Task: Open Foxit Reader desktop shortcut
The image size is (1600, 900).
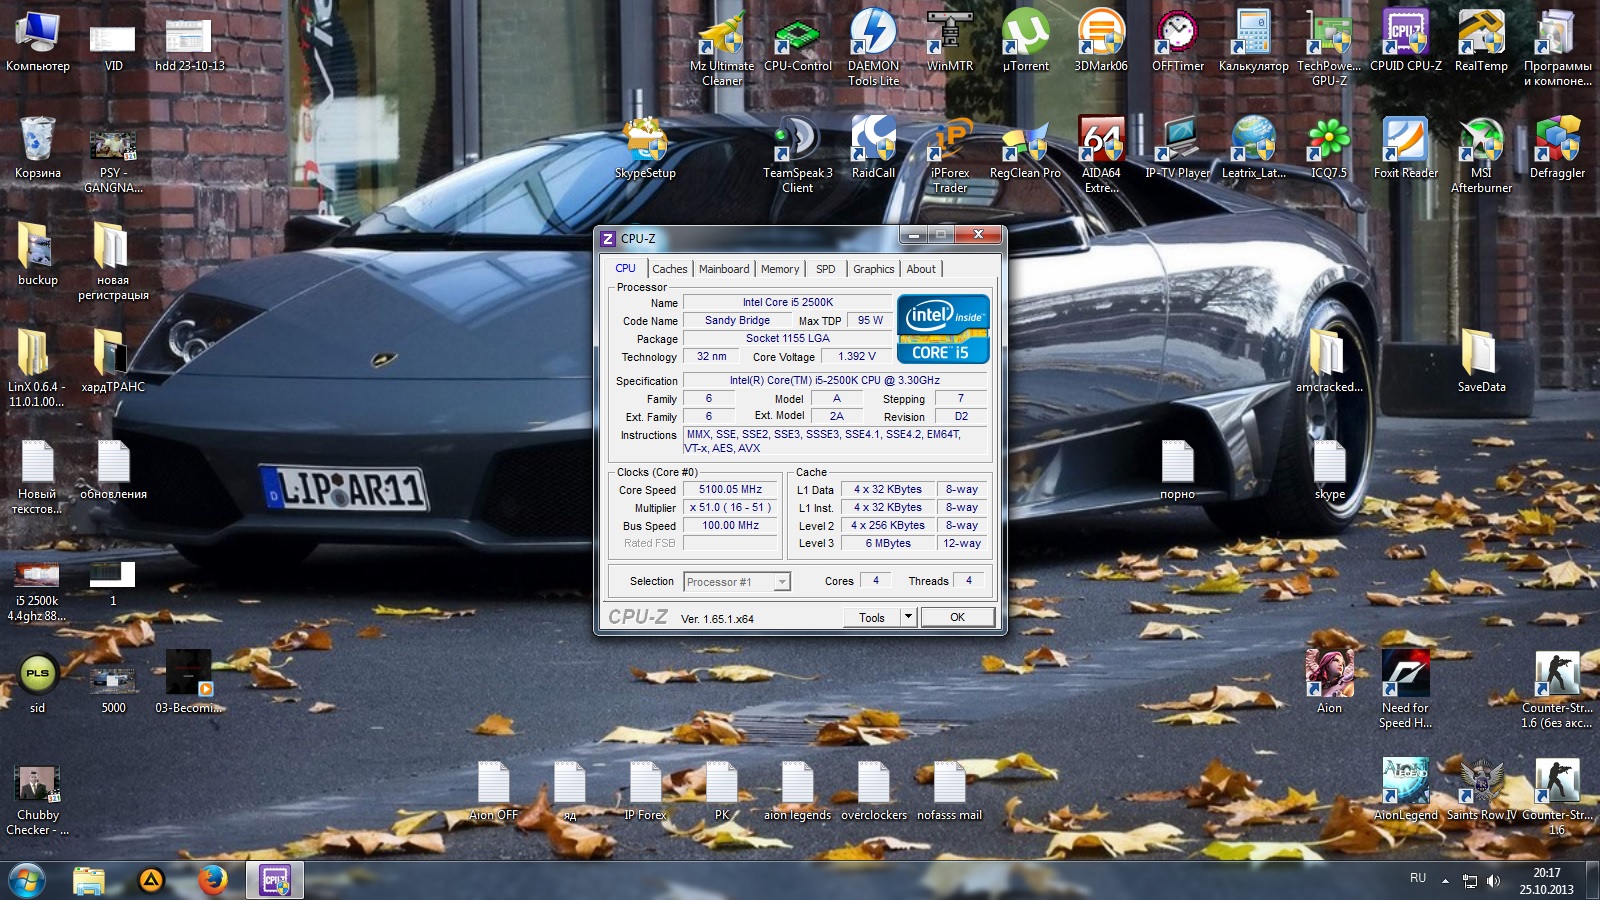Action: 1405,148
